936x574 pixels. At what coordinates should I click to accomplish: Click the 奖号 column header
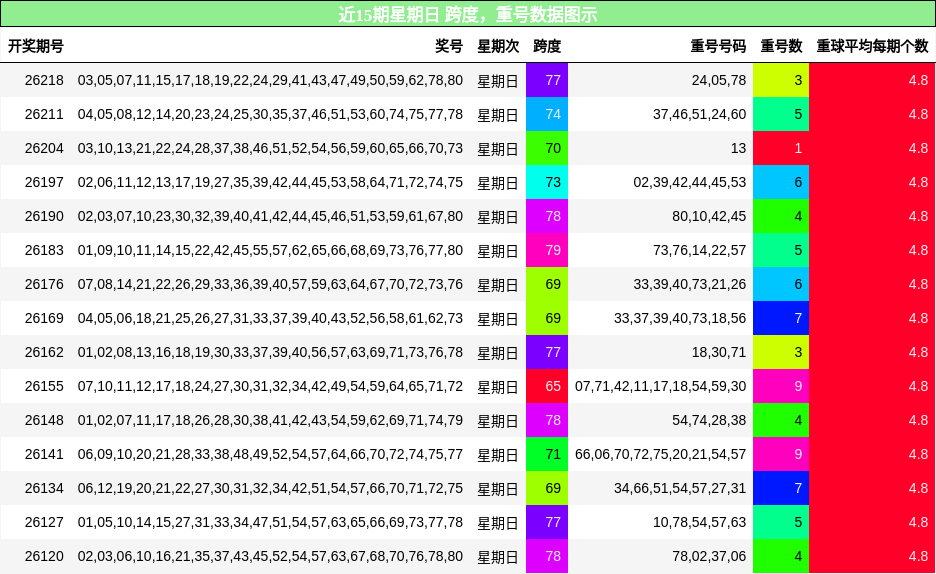pyautogui.click(x=449, y=46)
